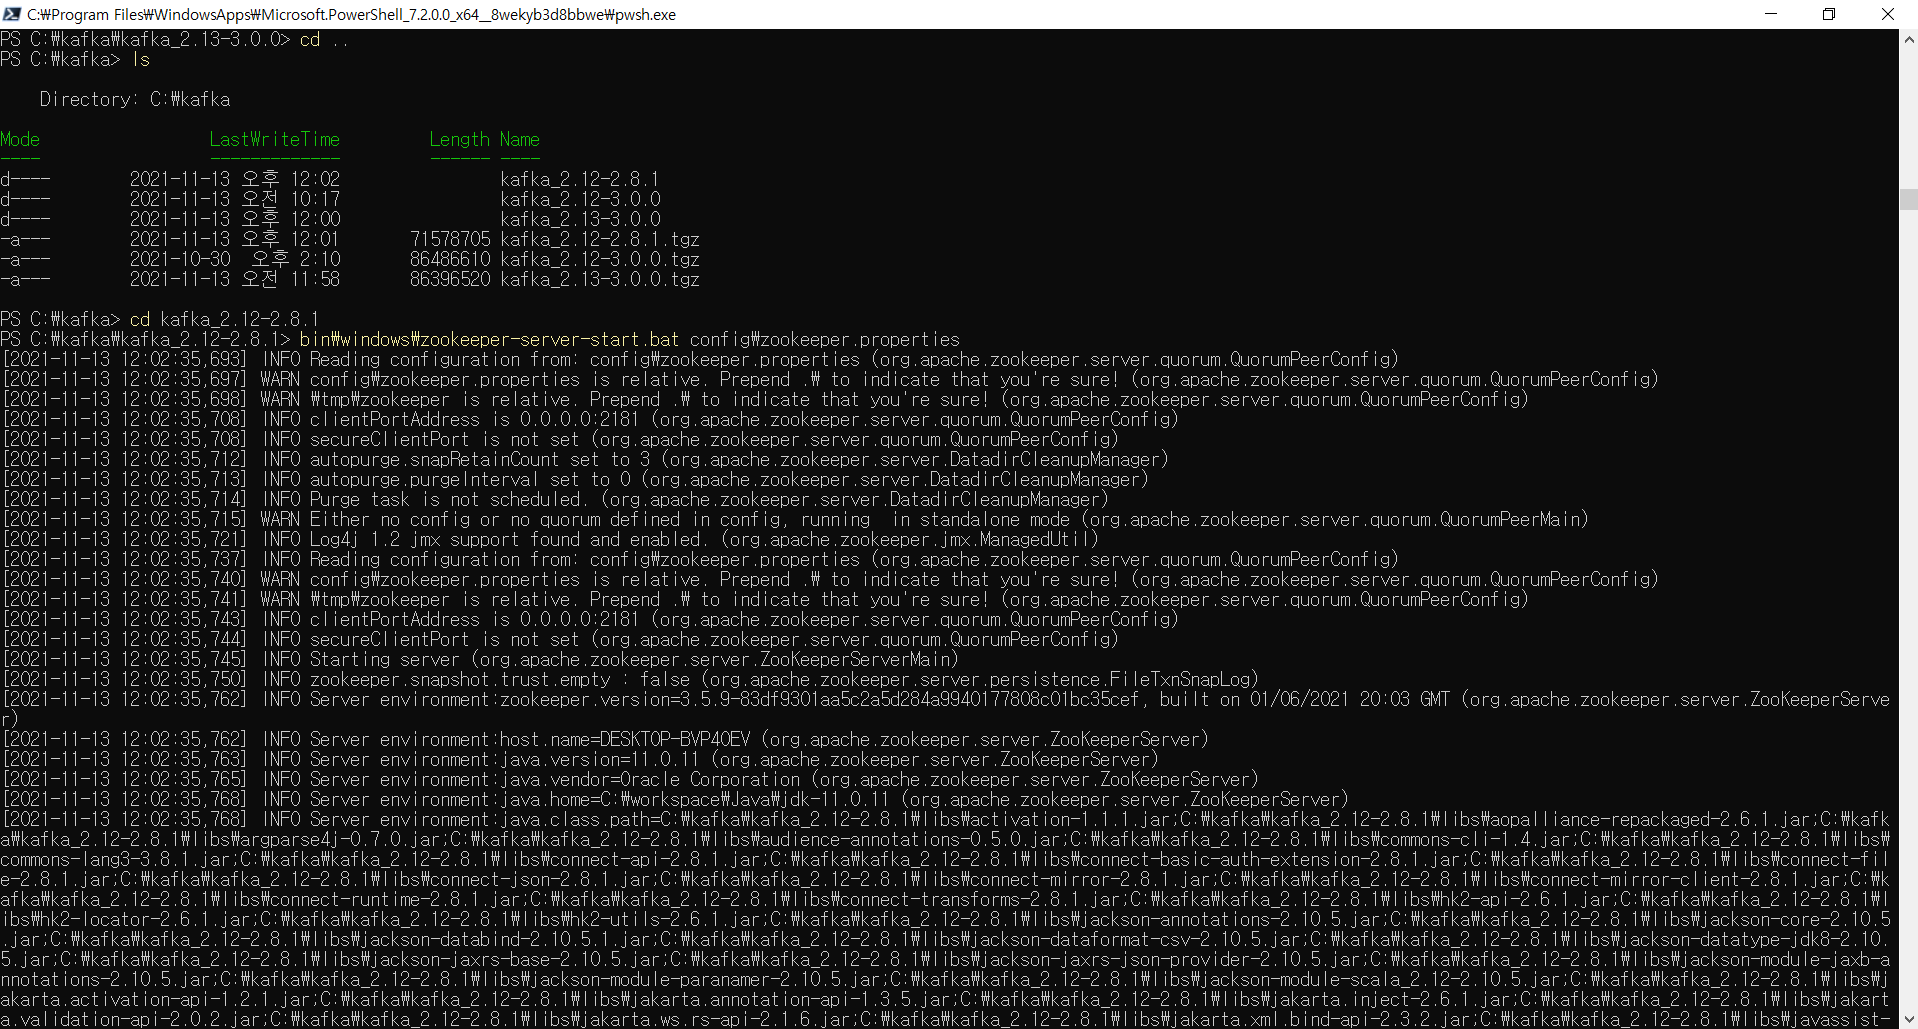The width and height of the screenshot is (1918, 1029).
Task: Click directory name kafka_2.12-2.8.1
Action: 580,179
